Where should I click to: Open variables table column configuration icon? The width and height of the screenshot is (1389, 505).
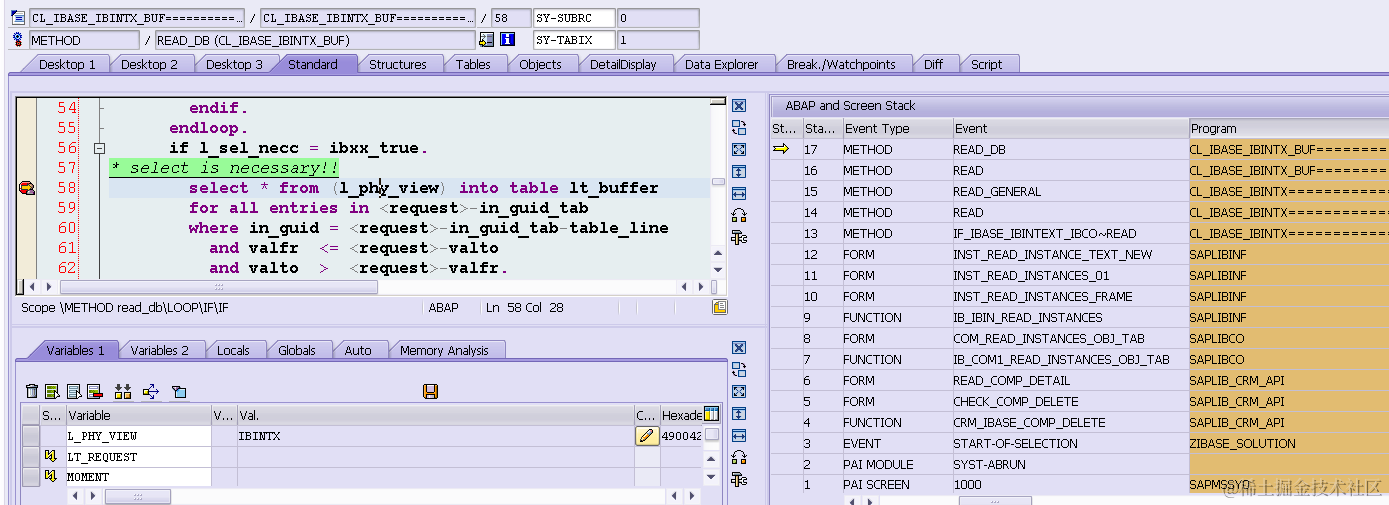[712, 414]
